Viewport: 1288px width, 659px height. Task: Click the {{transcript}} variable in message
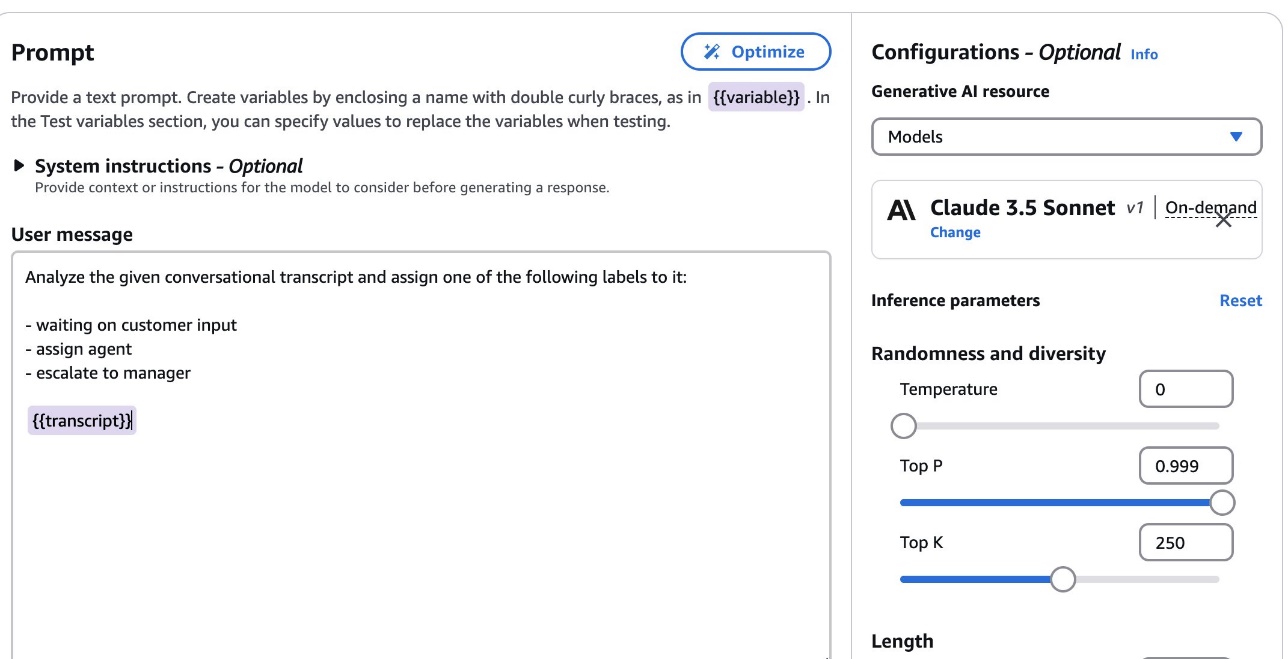[81, 420]
